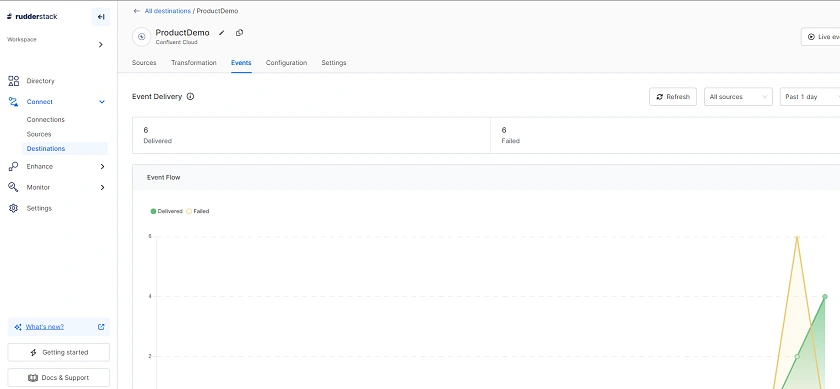This screenshot has width=840, height=389.
Task: Click the Connect pipeline icon
Action: coord(13,102)
